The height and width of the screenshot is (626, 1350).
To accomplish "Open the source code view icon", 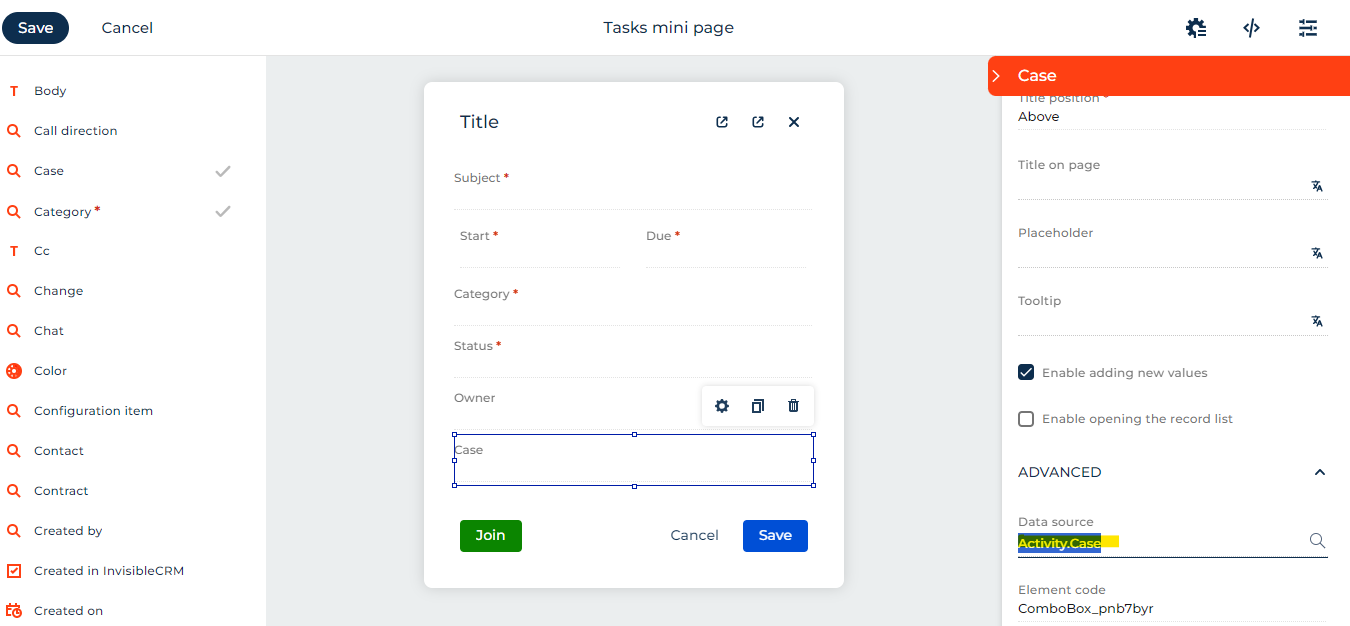I will point(1251,28).
